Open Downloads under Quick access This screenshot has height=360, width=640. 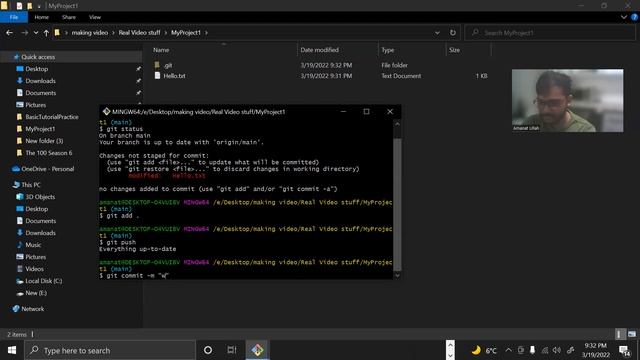tap(40, 81)
